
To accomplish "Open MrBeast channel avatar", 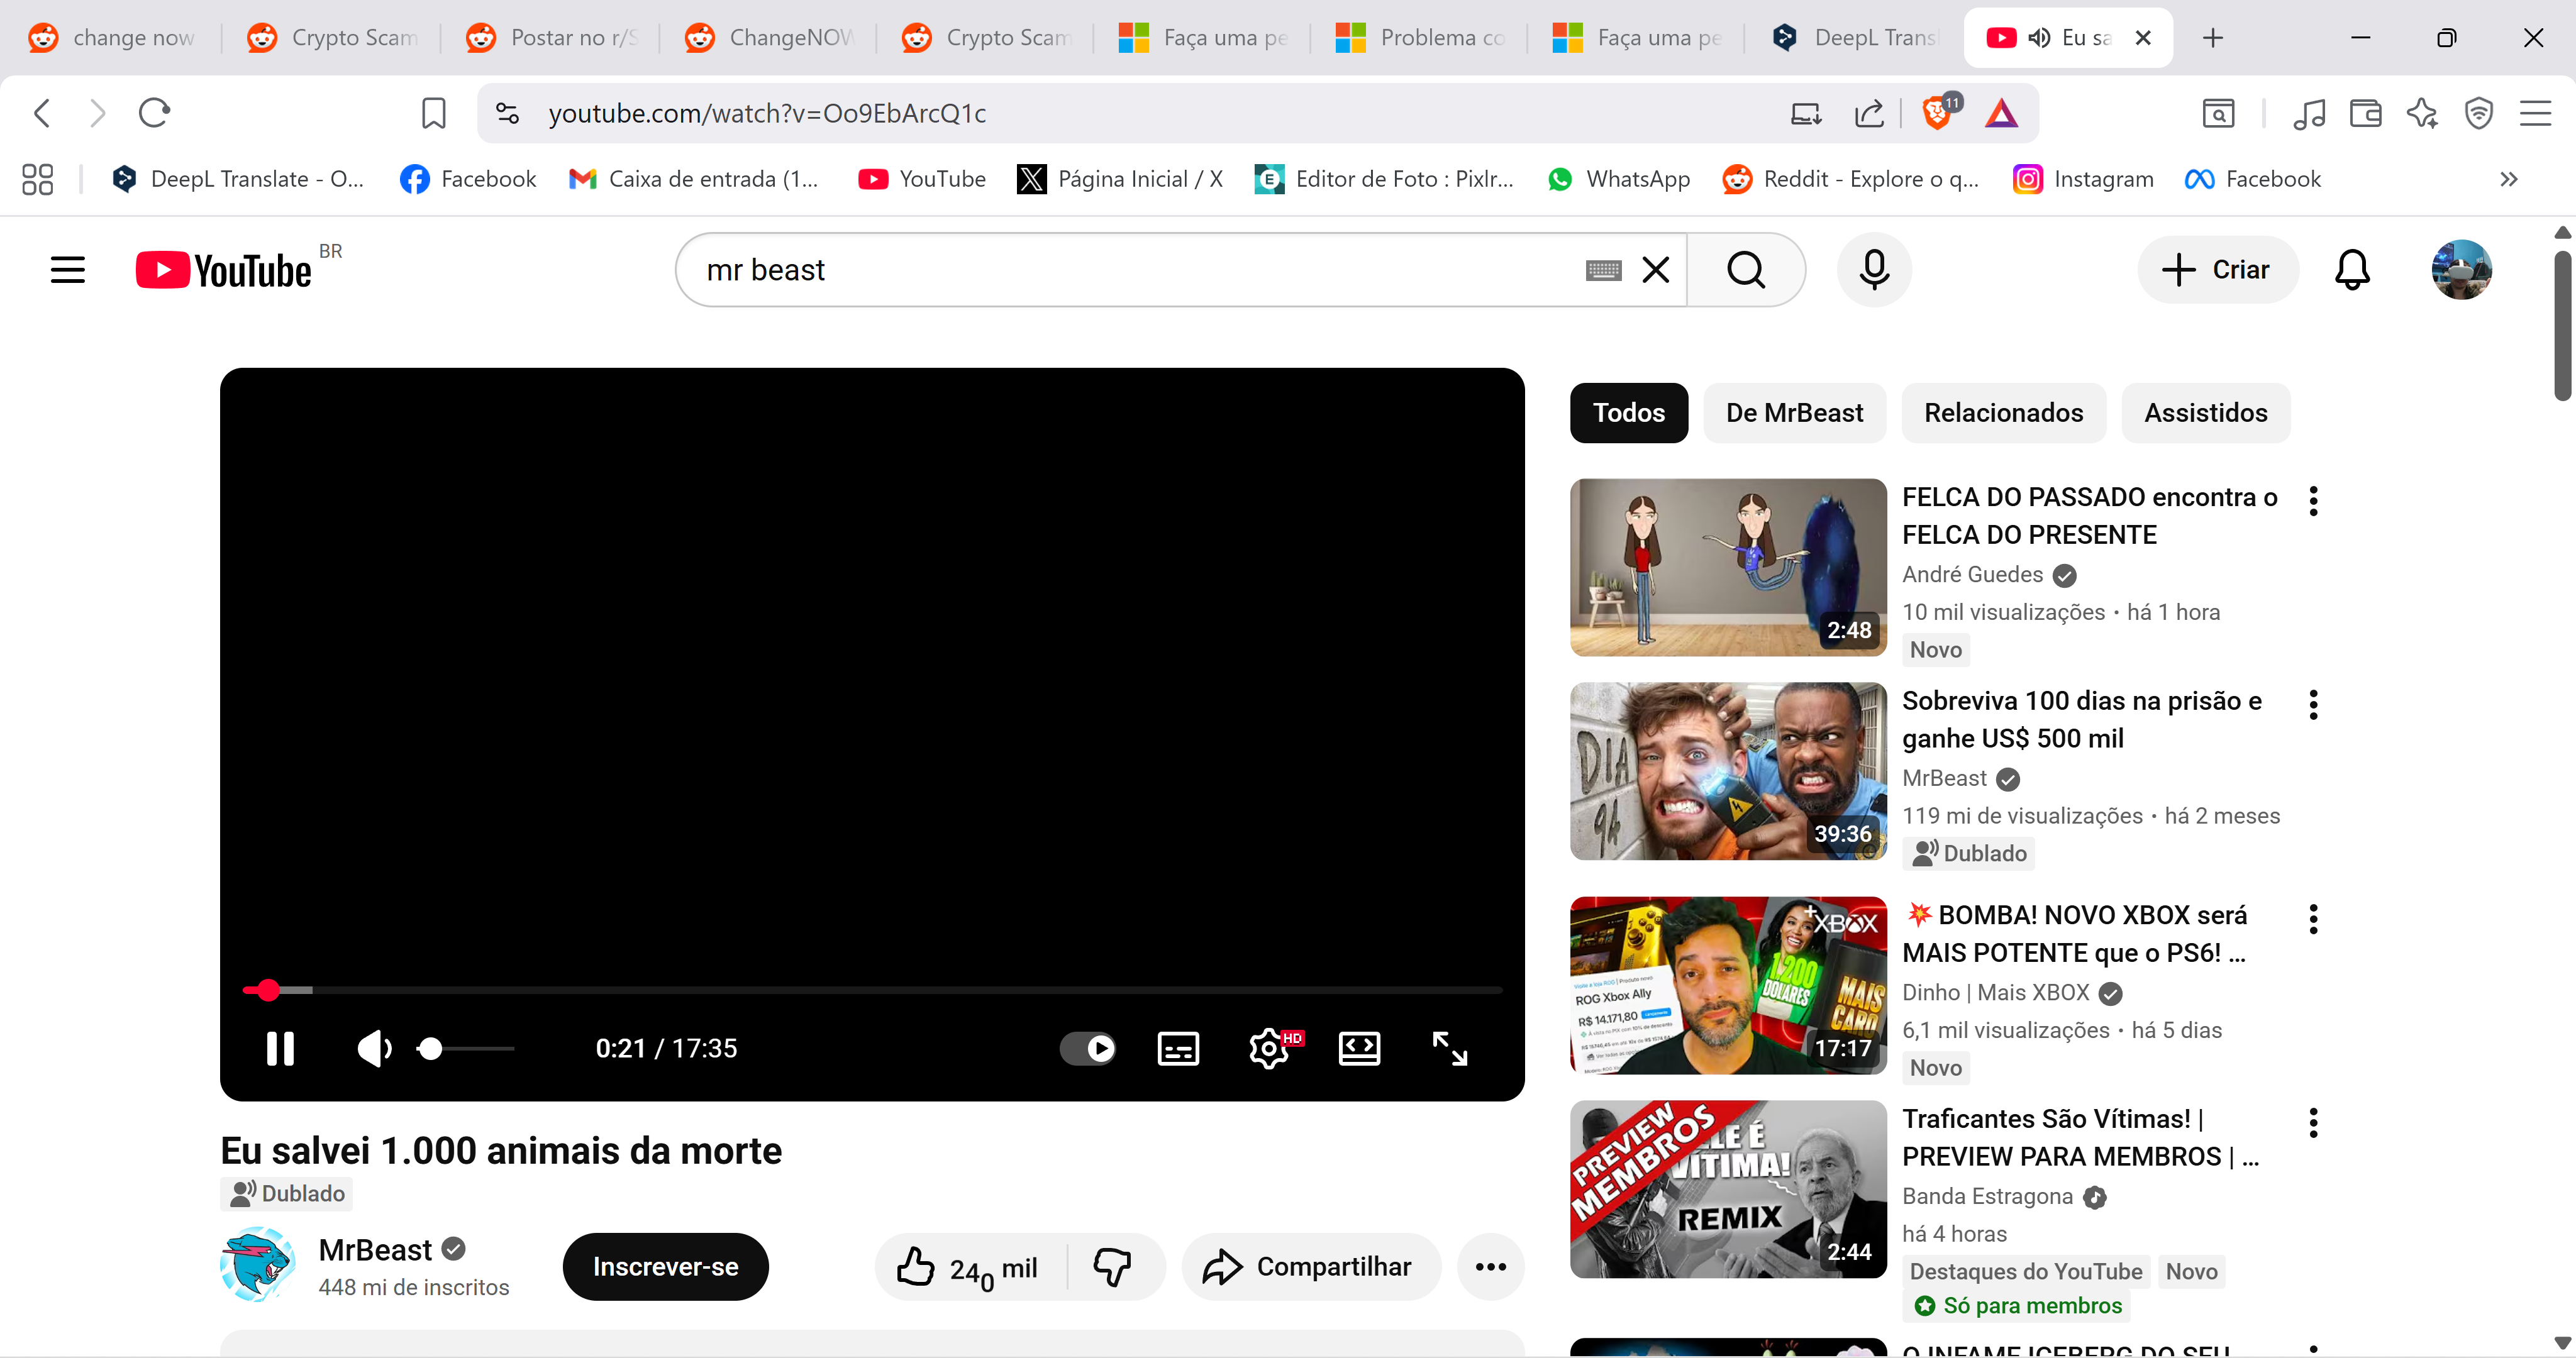I will (x=258, y=1265).
